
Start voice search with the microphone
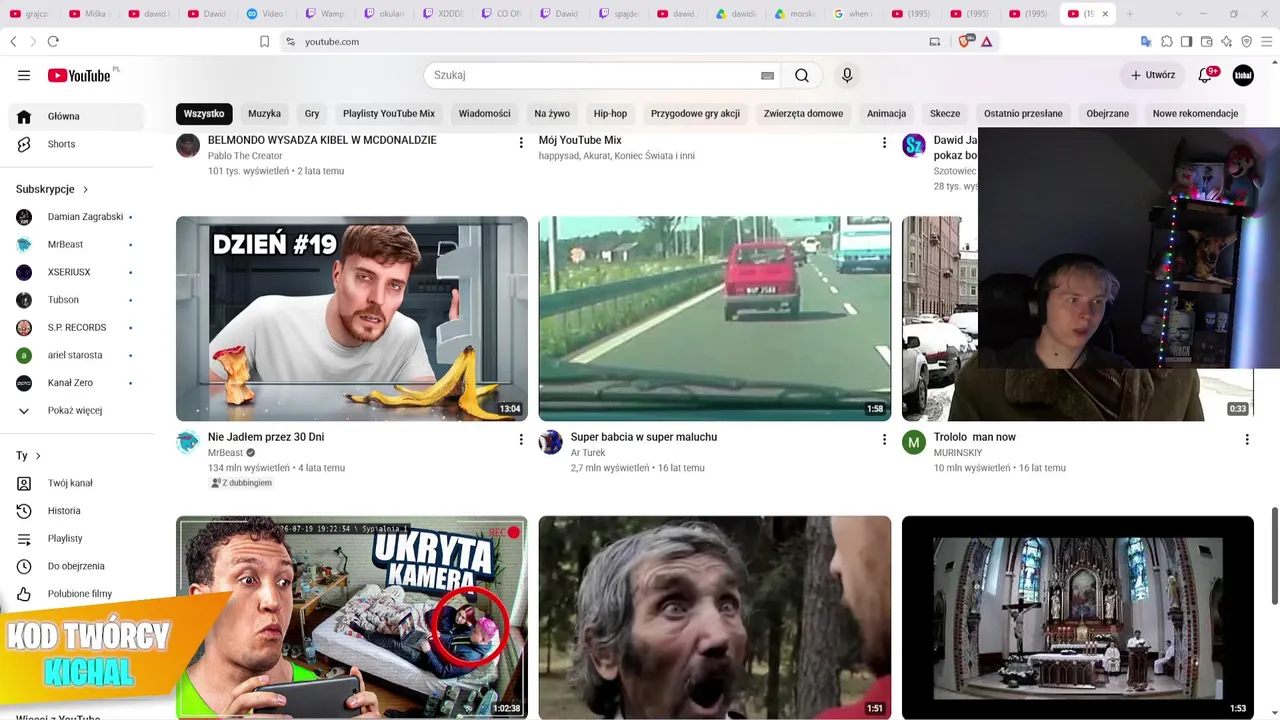[x=847, y=75]
